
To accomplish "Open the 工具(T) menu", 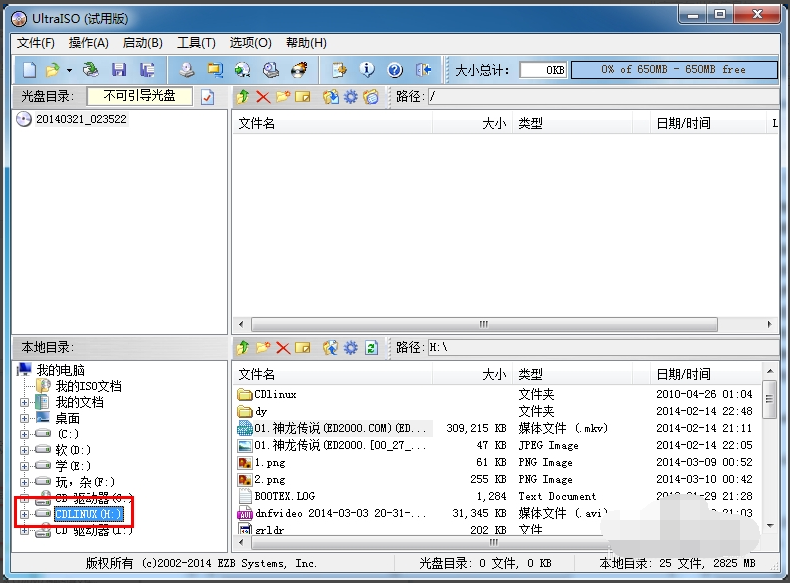I will click(x=196, y=43).
